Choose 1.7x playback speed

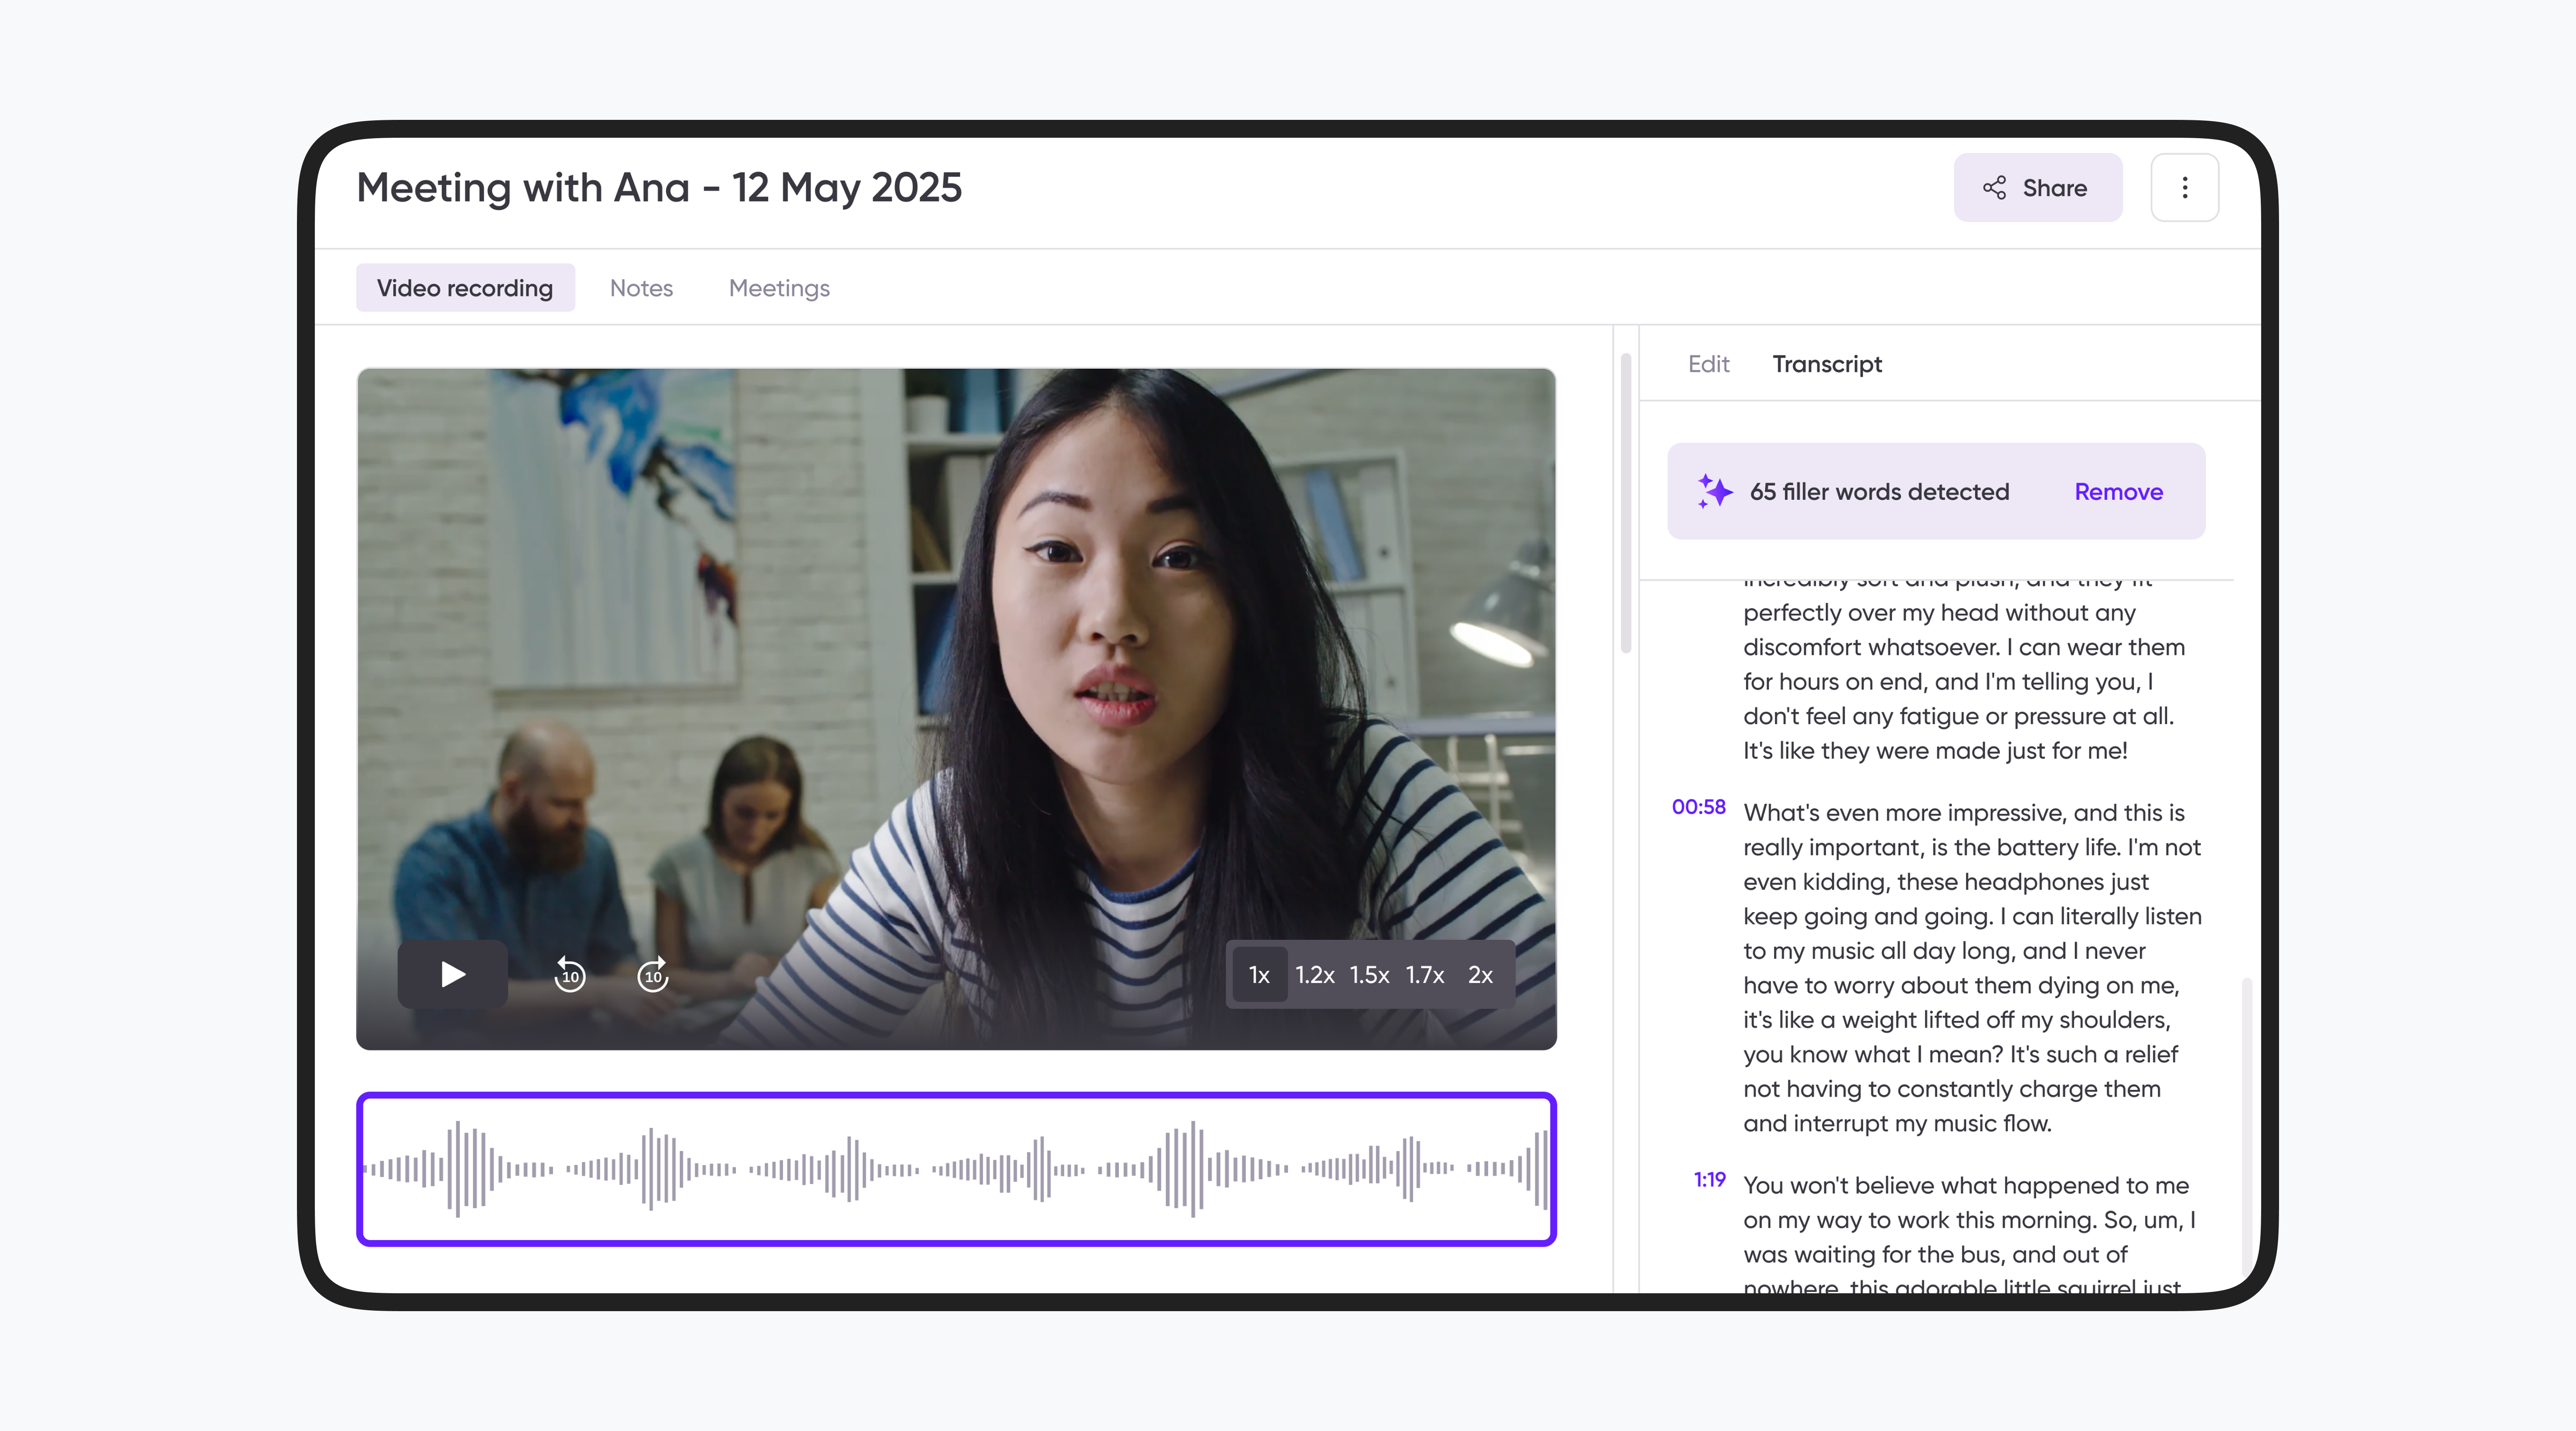[1424, 975]
